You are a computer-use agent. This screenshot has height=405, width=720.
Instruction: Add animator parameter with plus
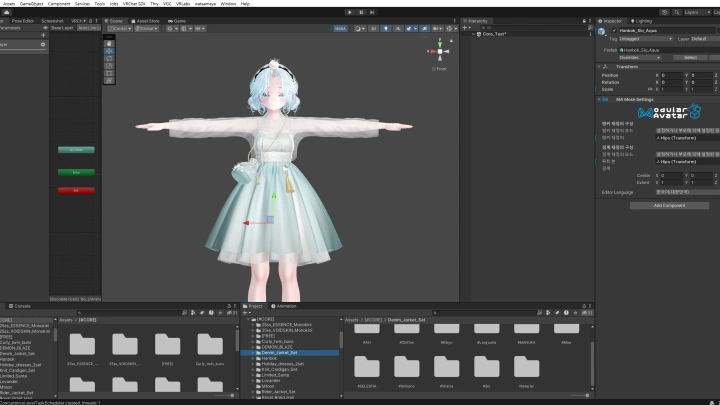43,35
